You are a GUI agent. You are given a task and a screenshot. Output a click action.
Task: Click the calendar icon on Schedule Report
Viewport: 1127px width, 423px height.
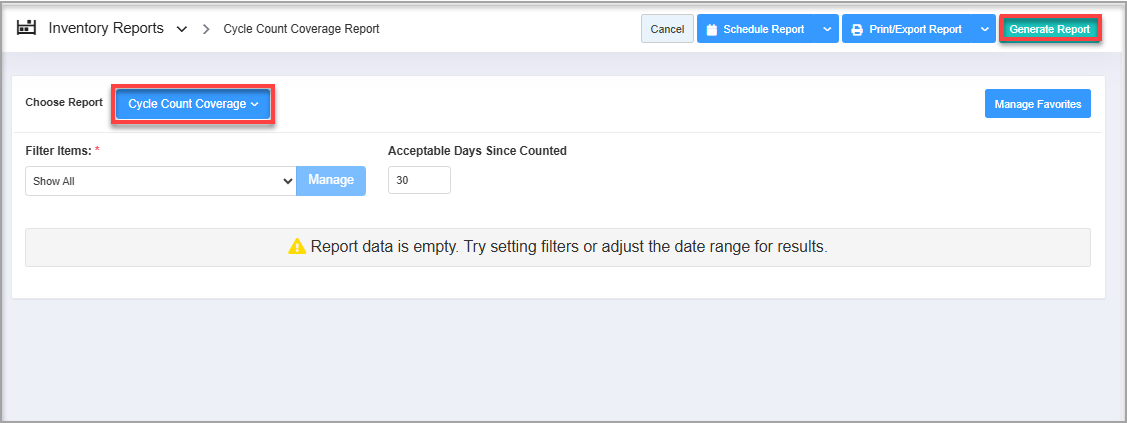click(x=712, y=30)
